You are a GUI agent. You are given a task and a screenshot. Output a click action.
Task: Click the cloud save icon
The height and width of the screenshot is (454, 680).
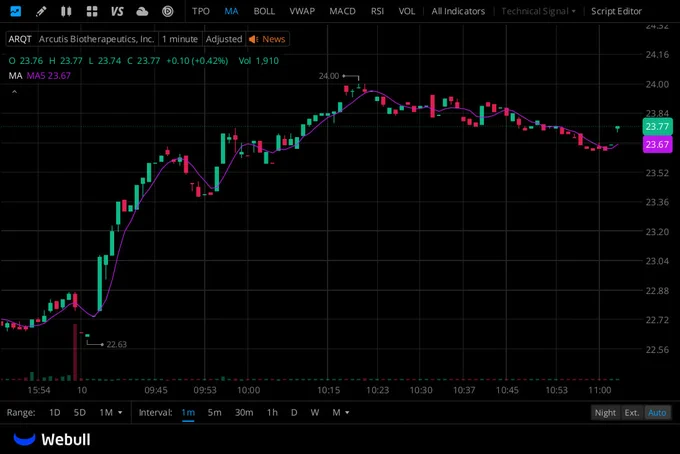pyautogui.click(x=142, y=11)
